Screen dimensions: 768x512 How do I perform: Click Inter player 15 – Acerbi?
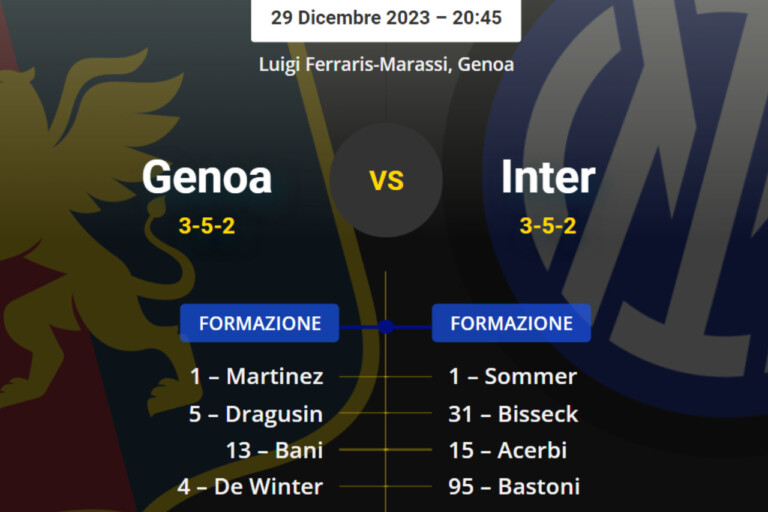click(x=508, y=450)
